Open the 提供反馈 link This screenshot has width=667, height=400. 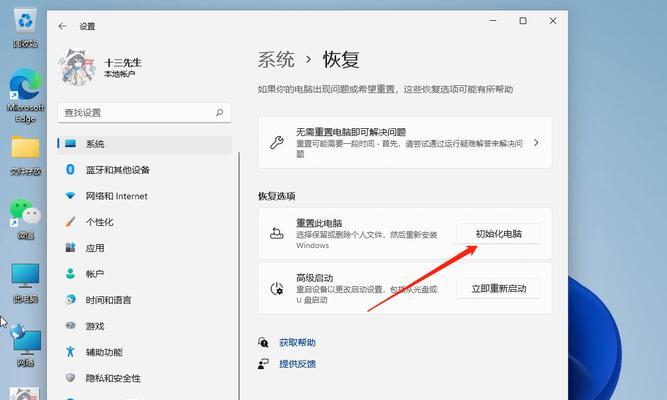coord(297,364)
